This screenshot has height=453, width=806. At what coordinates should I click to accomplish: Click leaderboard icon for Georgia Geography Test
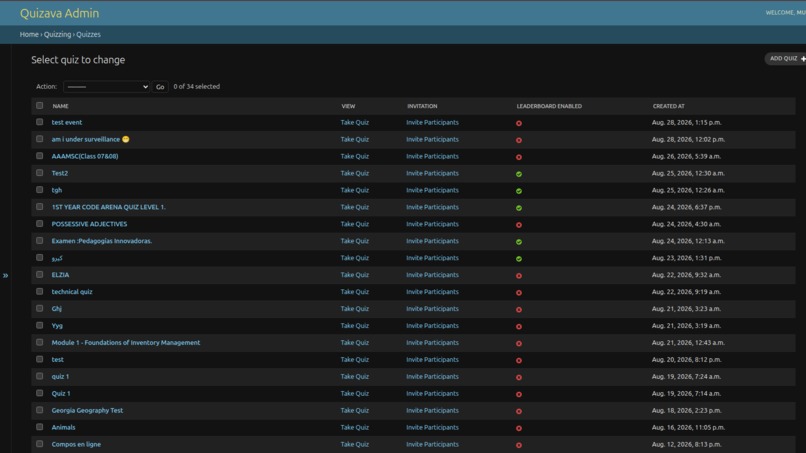519,411
